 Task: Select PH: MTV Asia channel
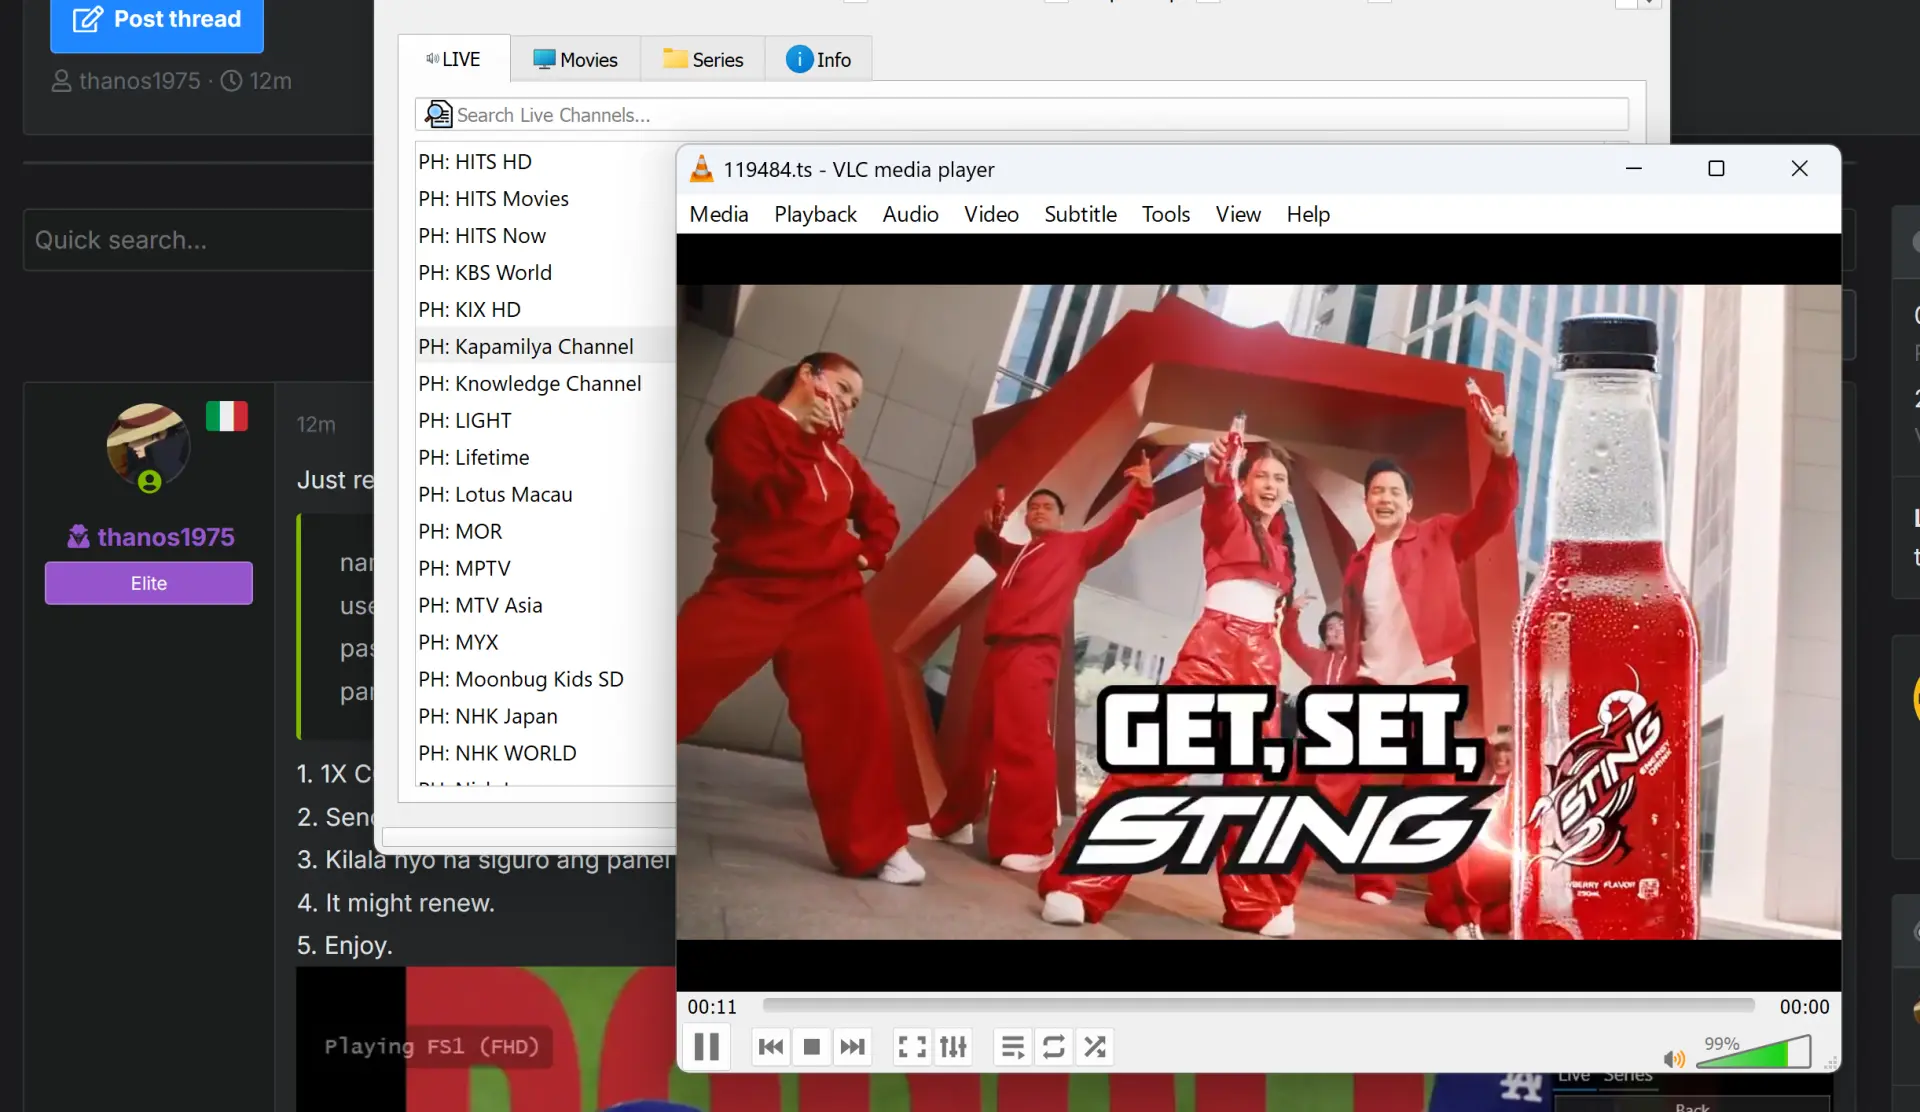pos(480,605)
